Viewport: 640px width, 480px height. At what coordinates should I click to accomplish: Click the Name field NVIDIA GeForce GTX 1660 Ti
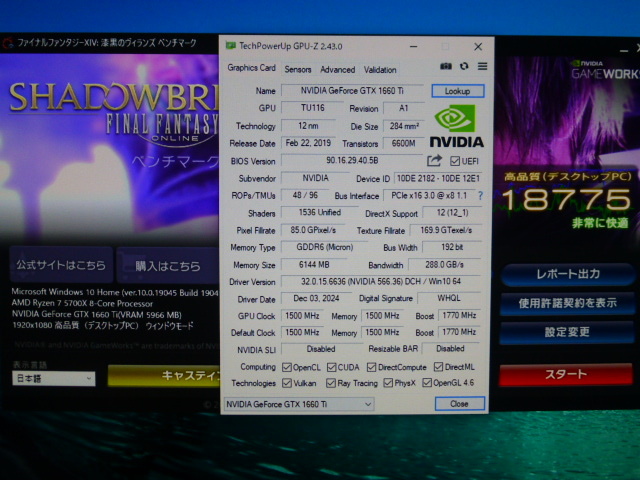click(353, 91)
